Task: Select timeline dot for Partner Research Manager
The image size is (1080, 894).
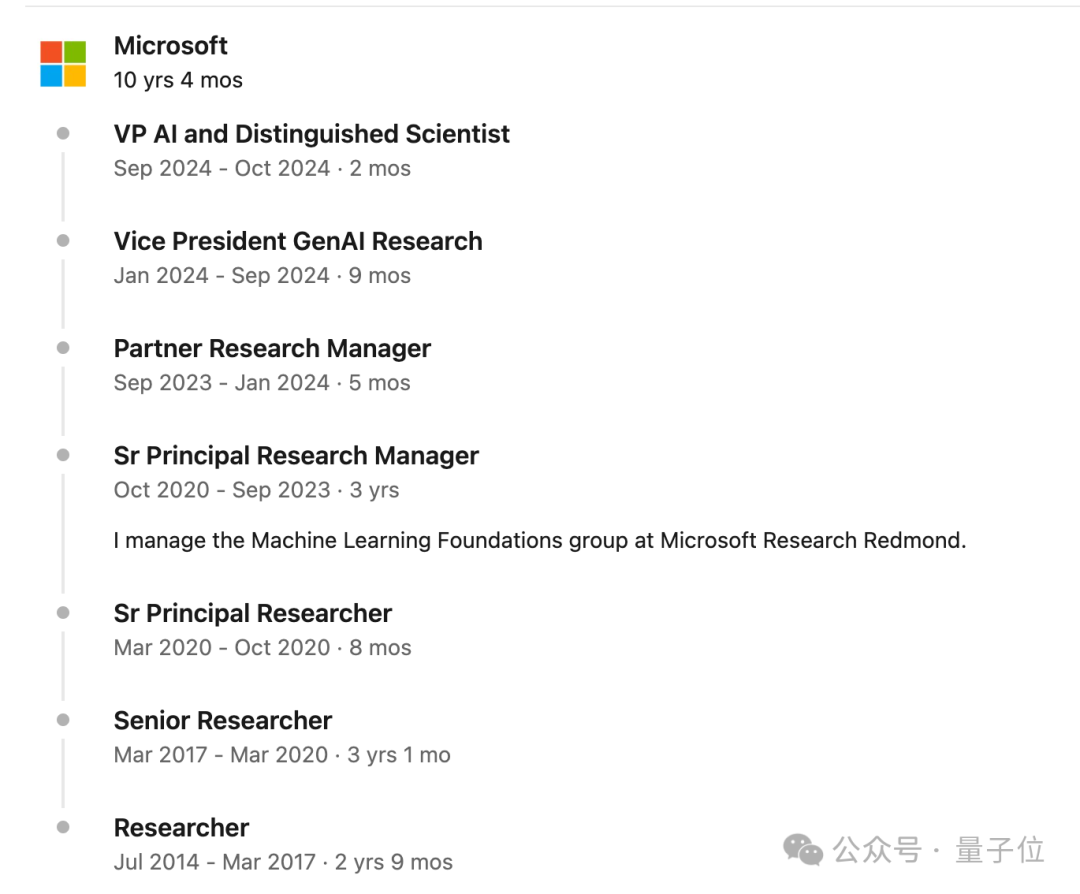Action: point(63,348)
